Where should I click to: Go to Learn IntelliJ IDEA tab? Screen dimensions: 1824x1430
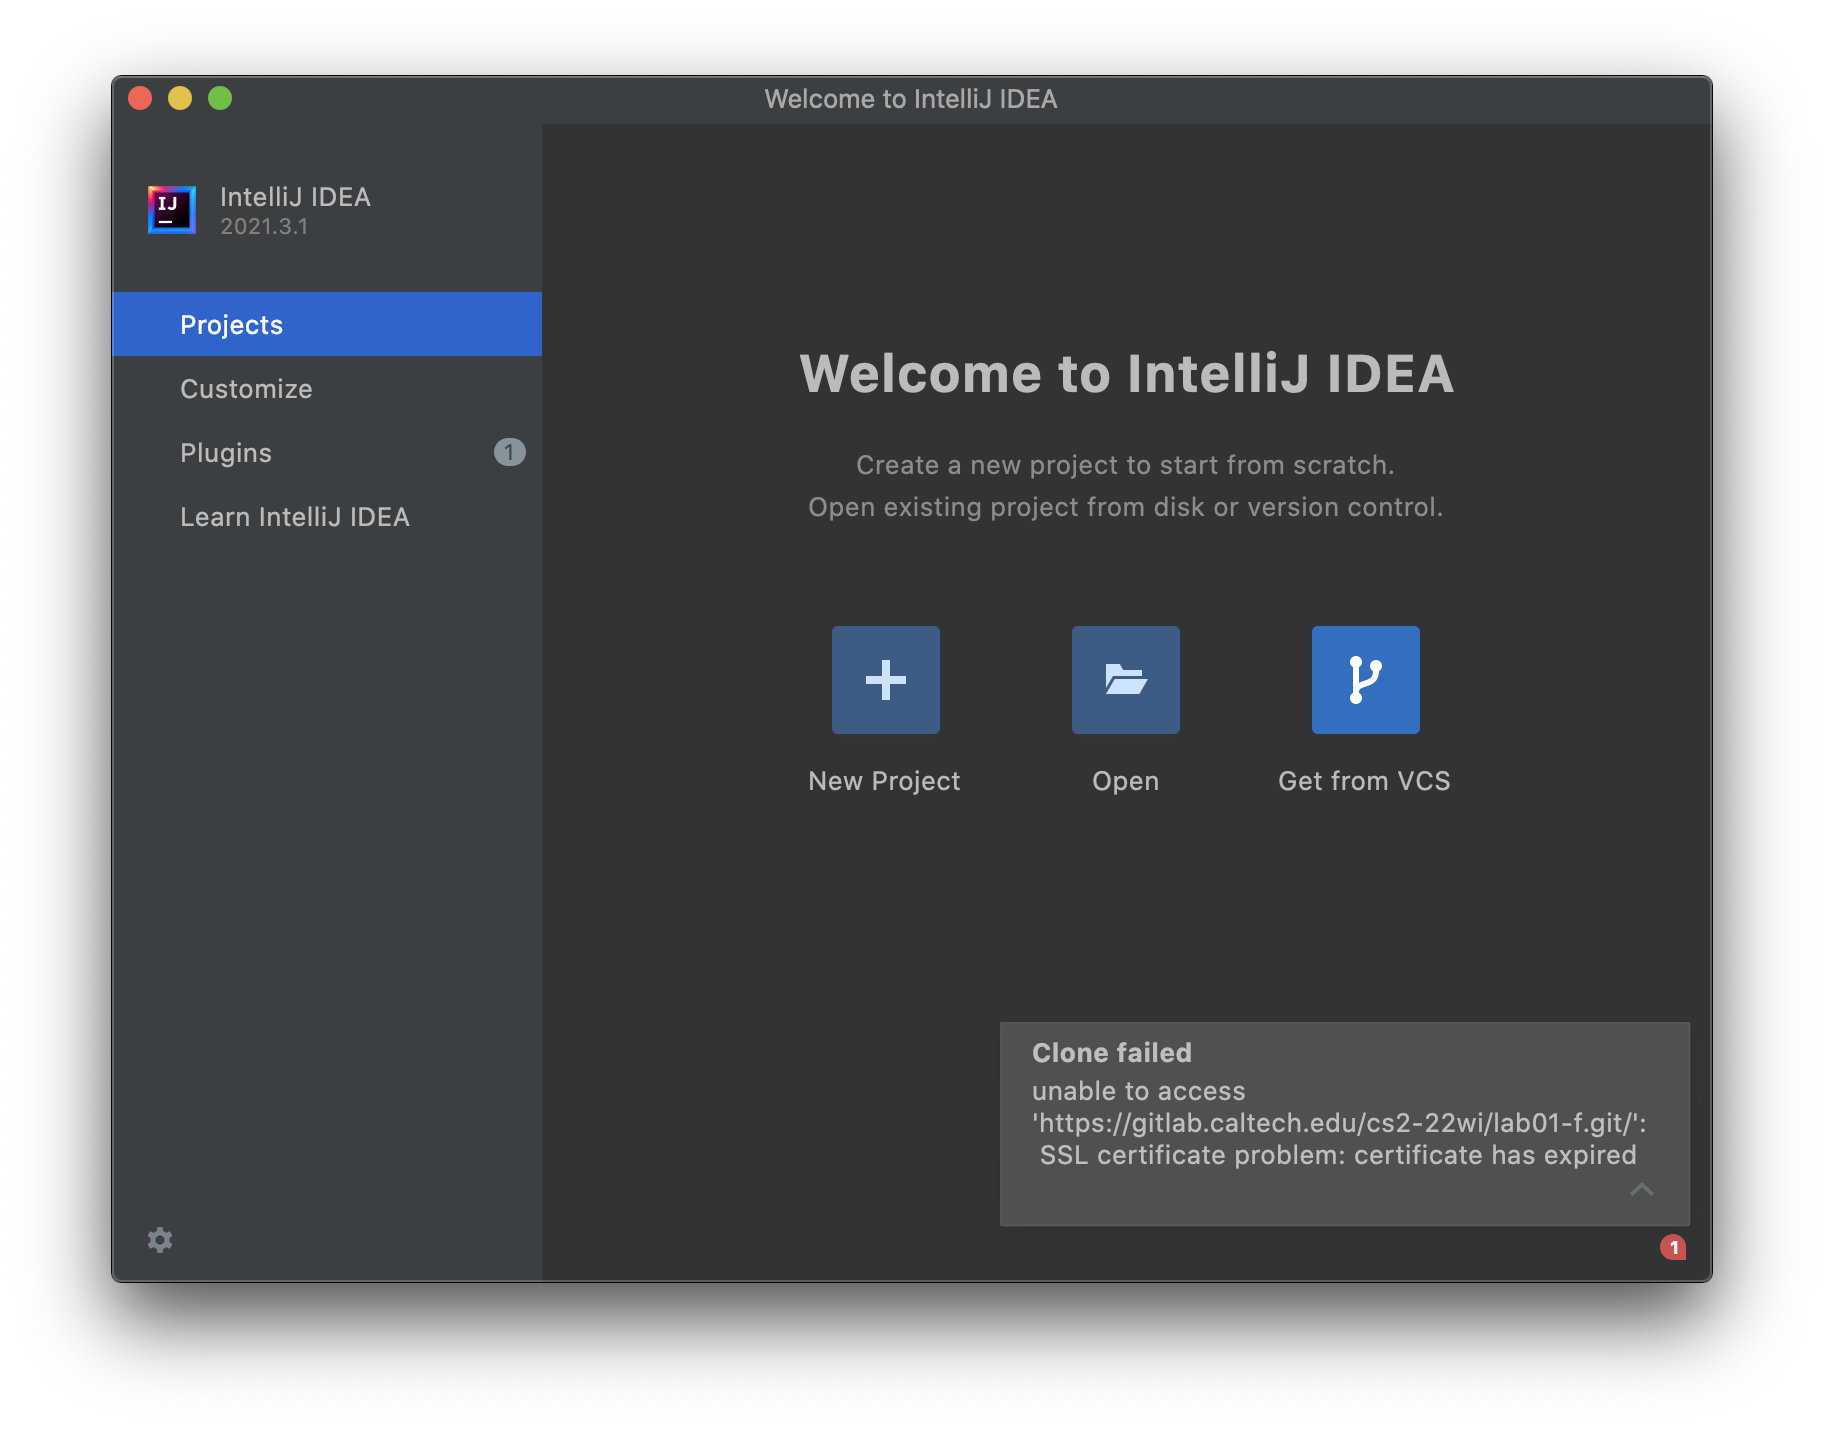tap(295, 517)
